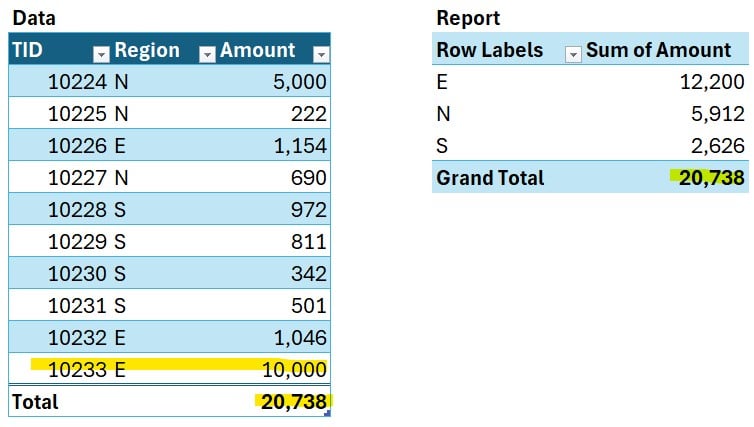Click the Total label in the data table
Screen dimensions: 754x427
(x=35, y=402)
